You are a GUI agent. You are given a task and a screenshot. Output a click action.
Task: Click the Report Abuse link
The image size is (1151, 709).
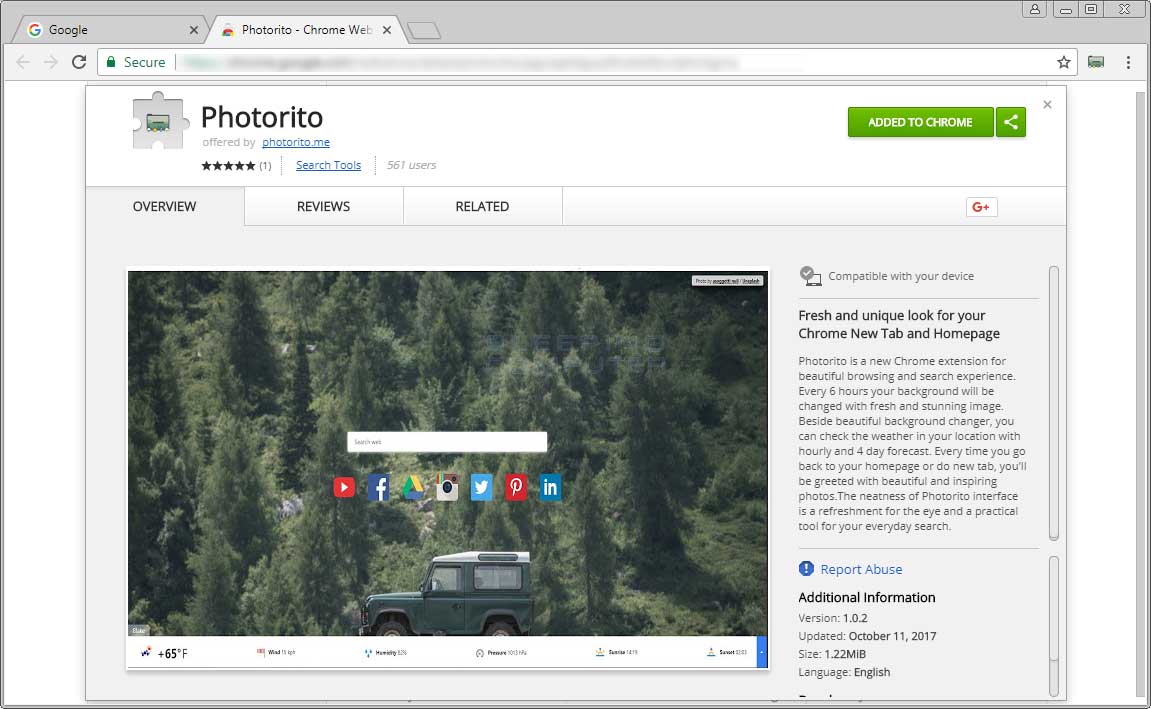[x=861, y=570]
